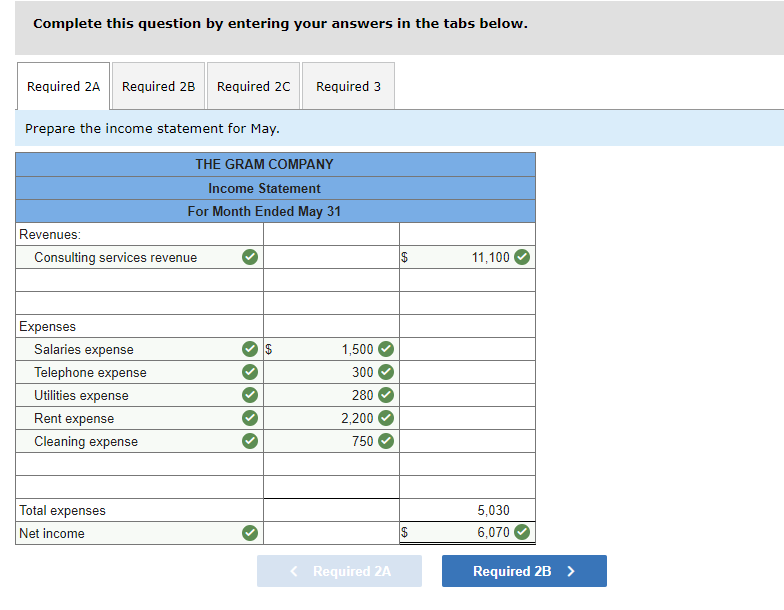Click the disabled Required 2A back button

click(340, 571)
